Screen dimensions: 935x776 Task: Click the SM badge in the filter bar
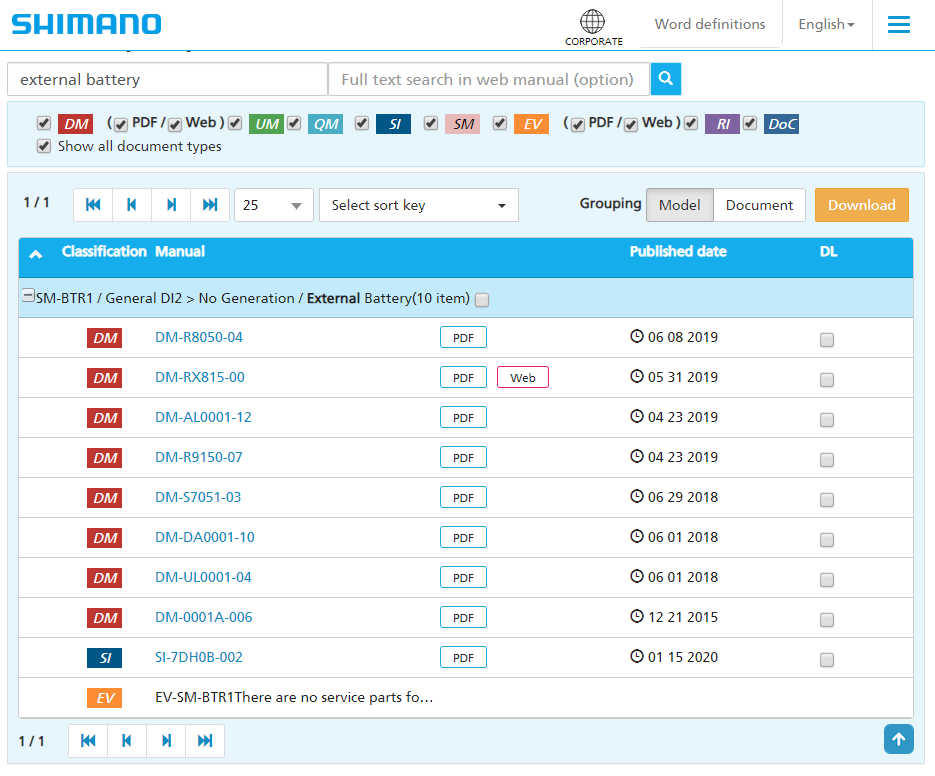pyautogui.click(x=463, y=124)
